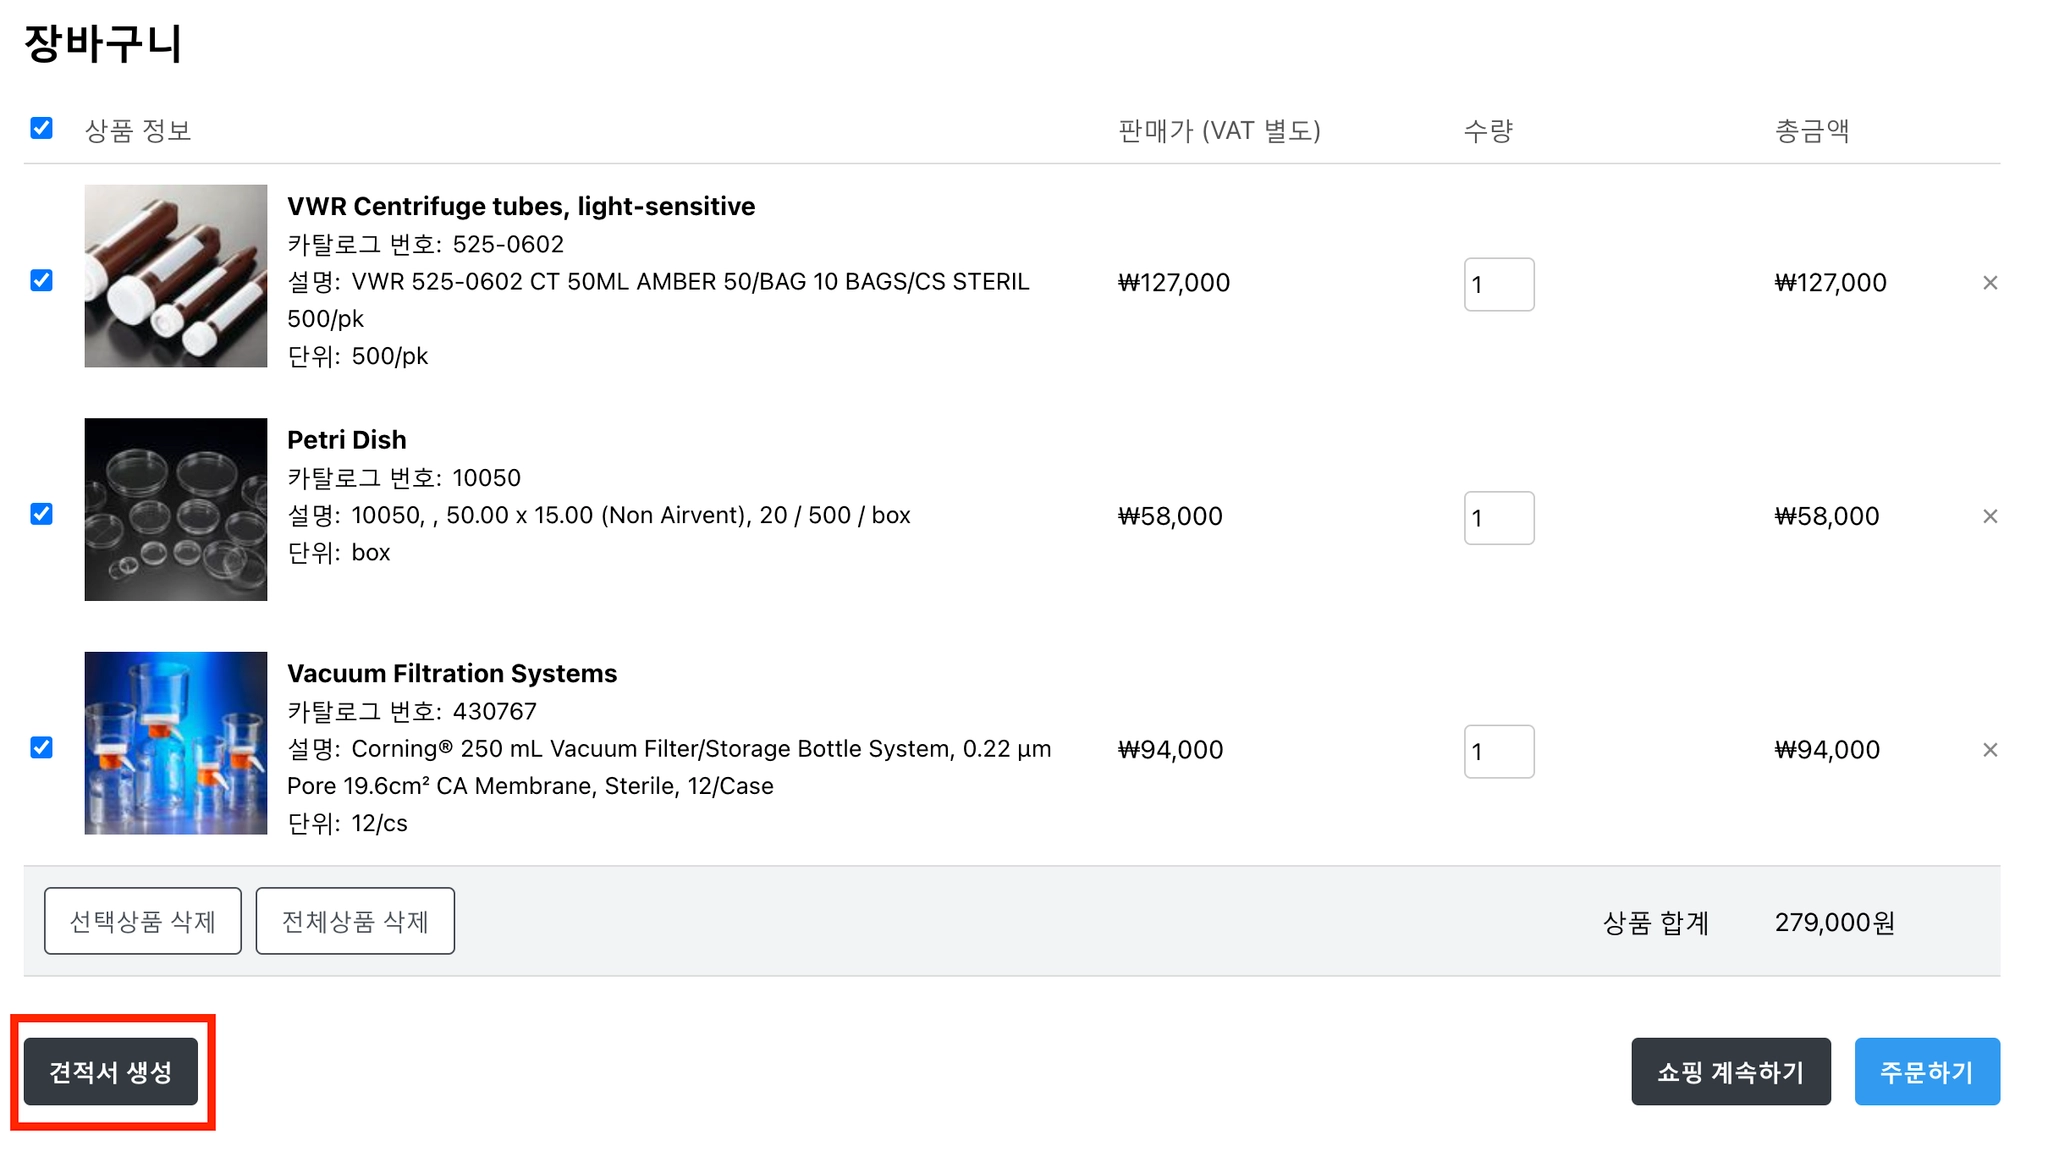
Task: Click the catalog number 10050 line
Action: click(x=404, y=478)
